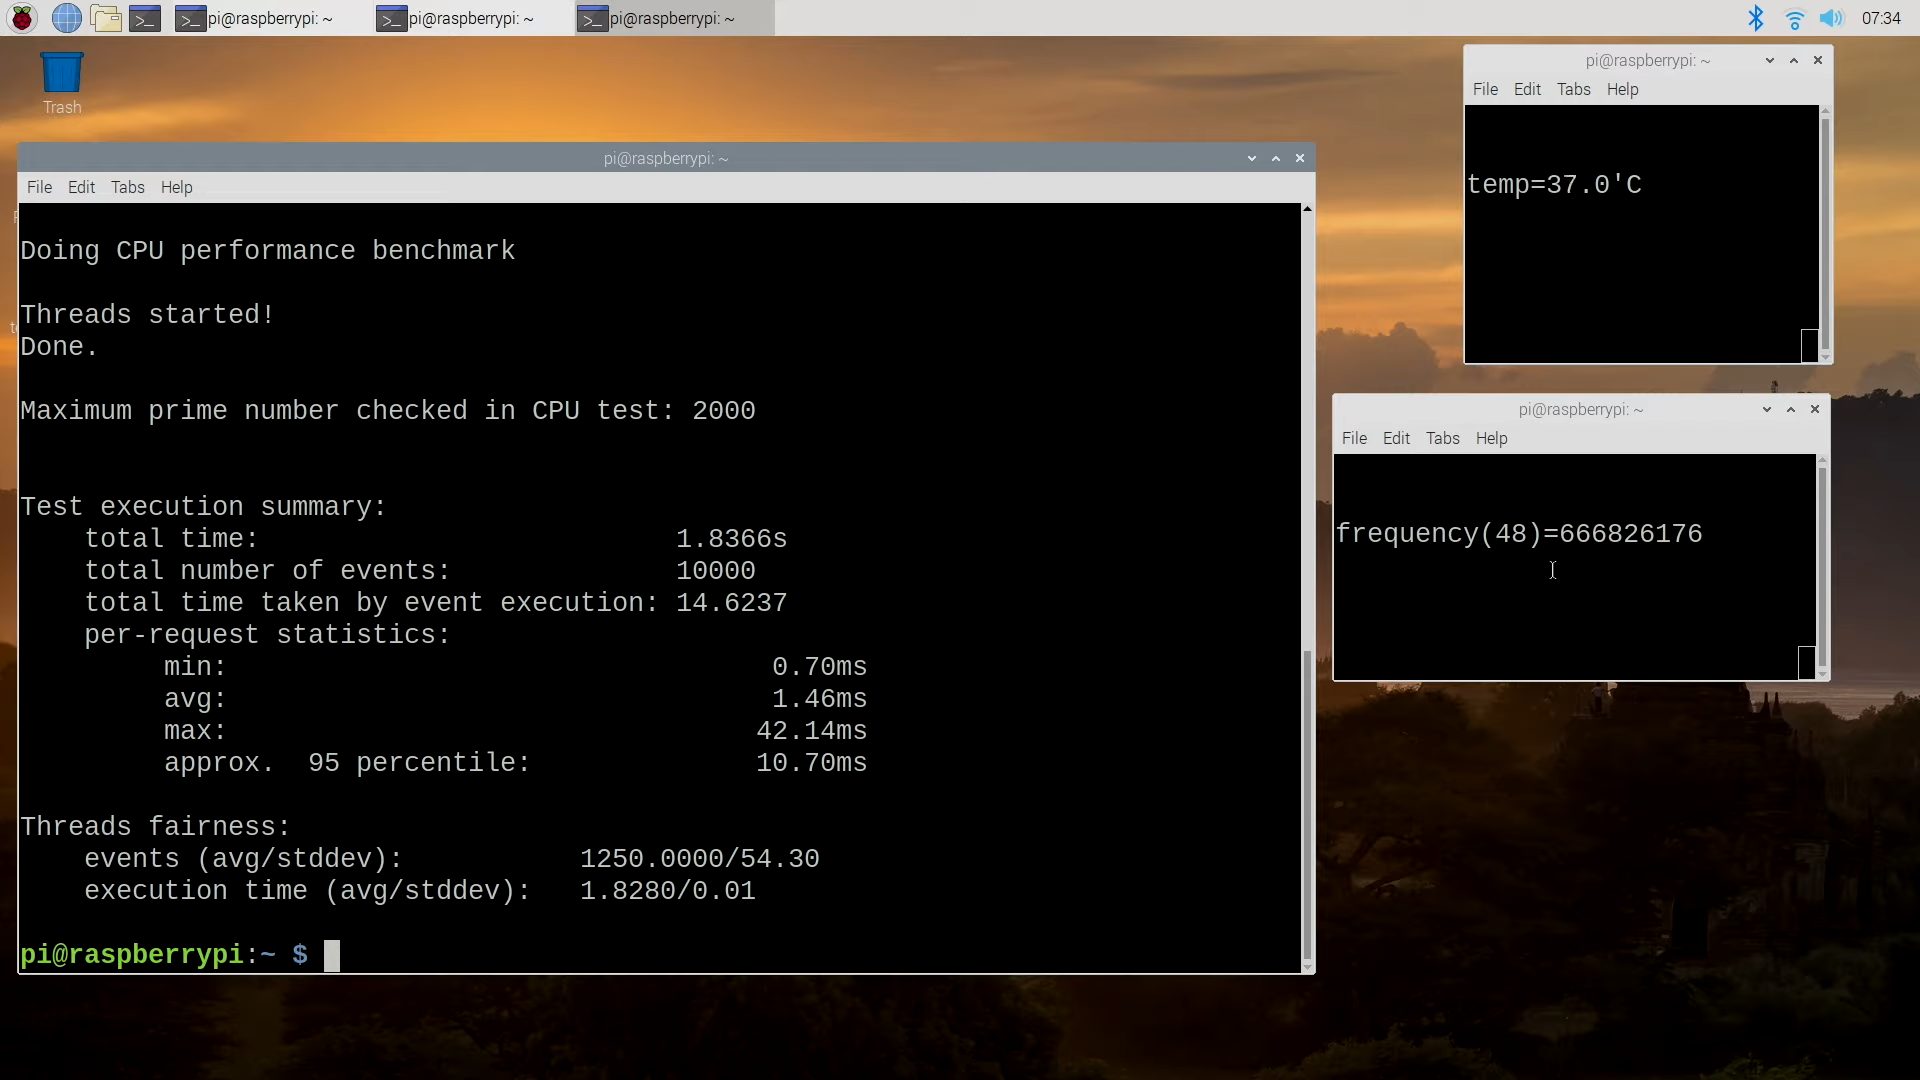The image size is (1920, 1080).
Task: Click the clock showing 07:34
Action: (x=1880, y=18)
